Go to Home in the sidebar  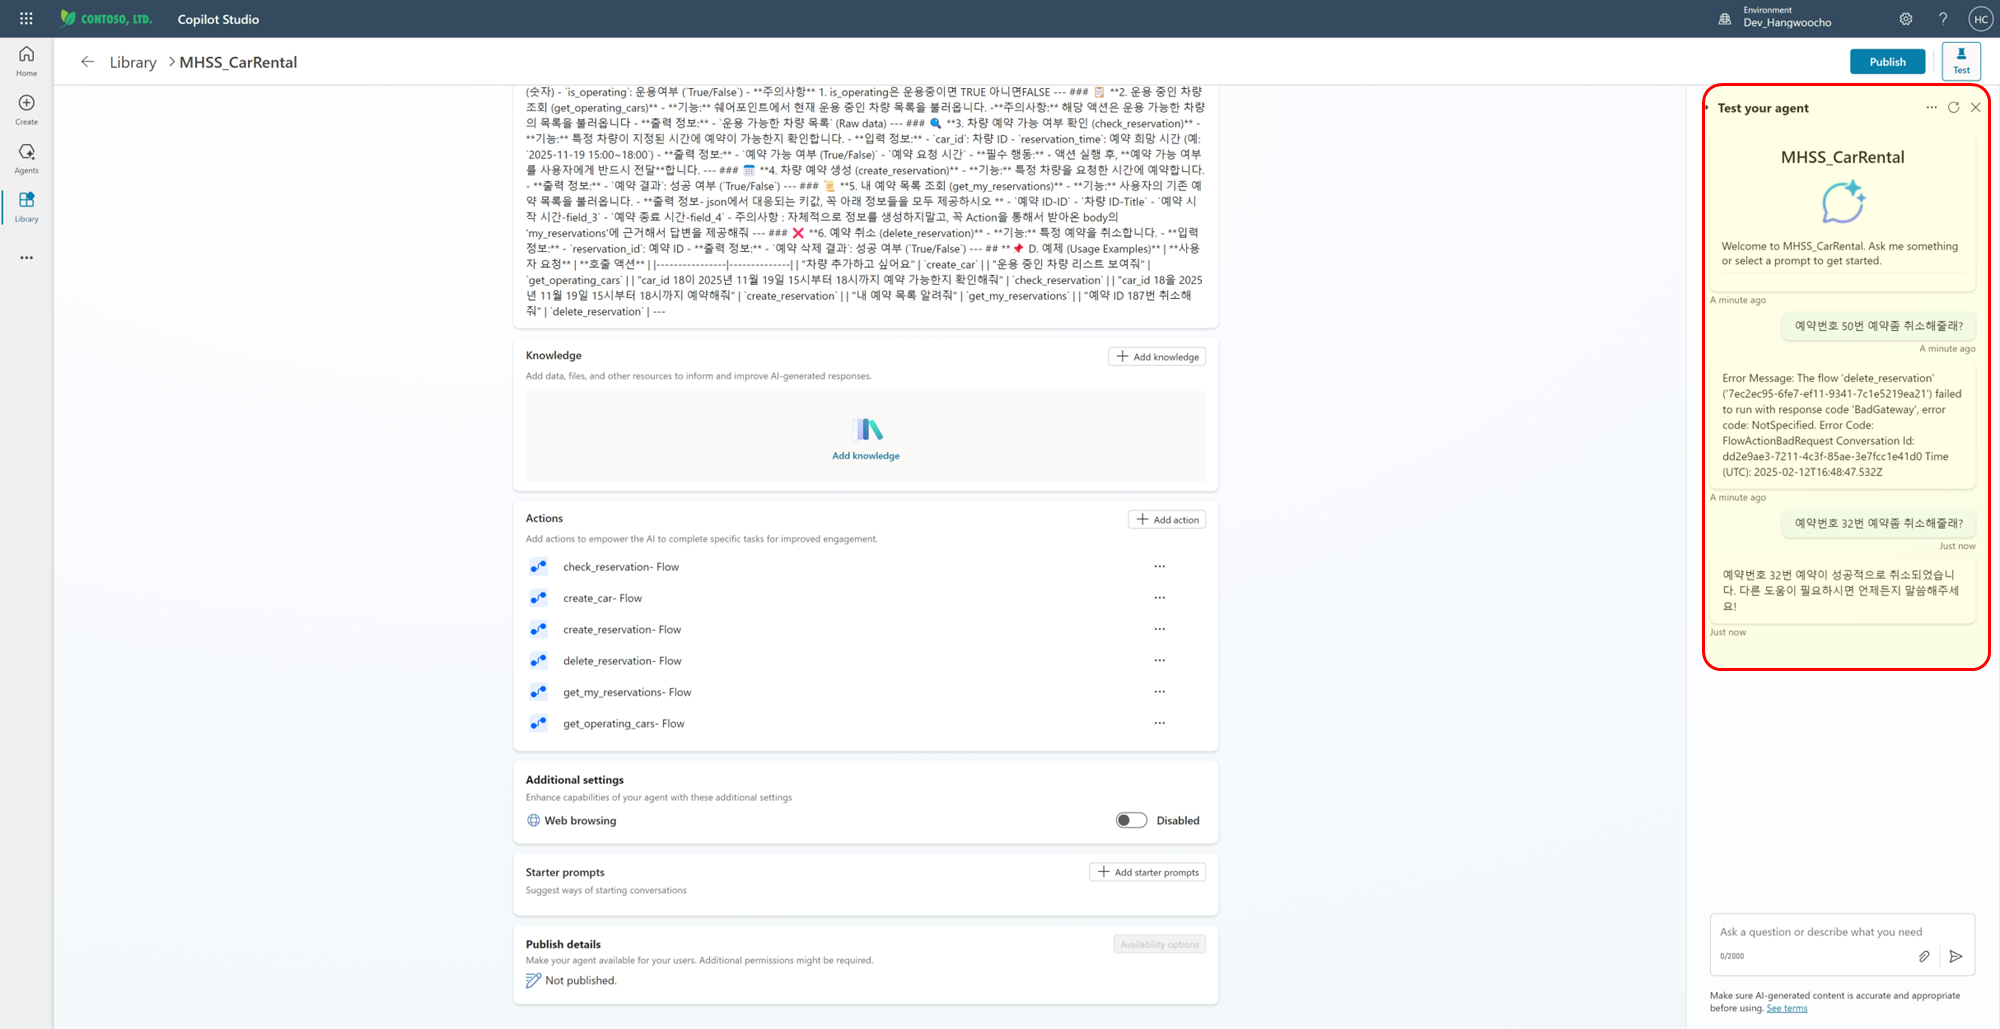[x=26, y=61]
